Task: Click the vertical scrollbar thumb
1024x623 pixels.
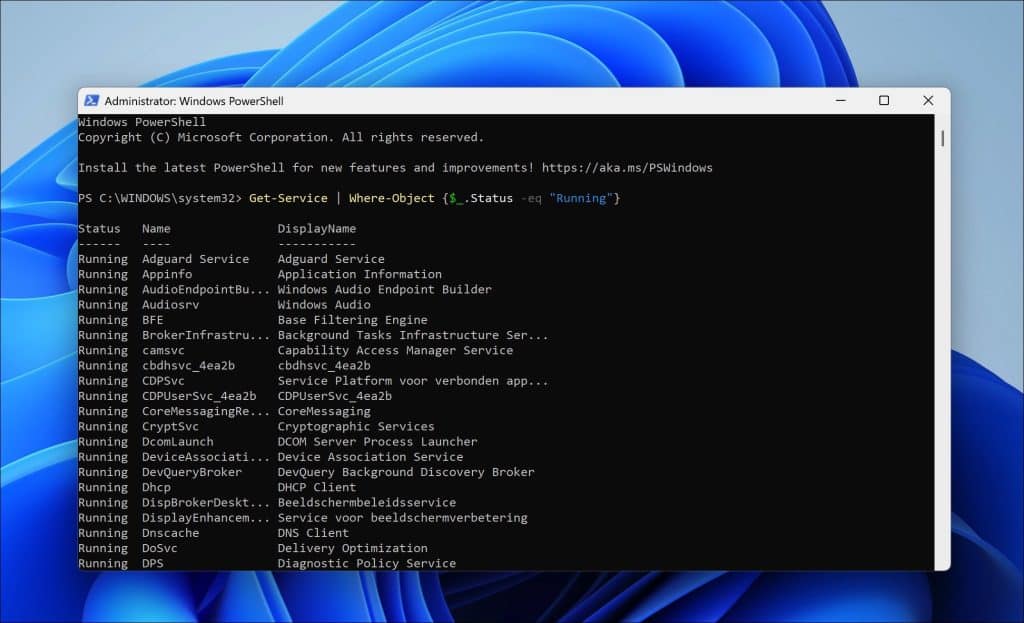Action: pyautogui.click(x=942, y=138)
